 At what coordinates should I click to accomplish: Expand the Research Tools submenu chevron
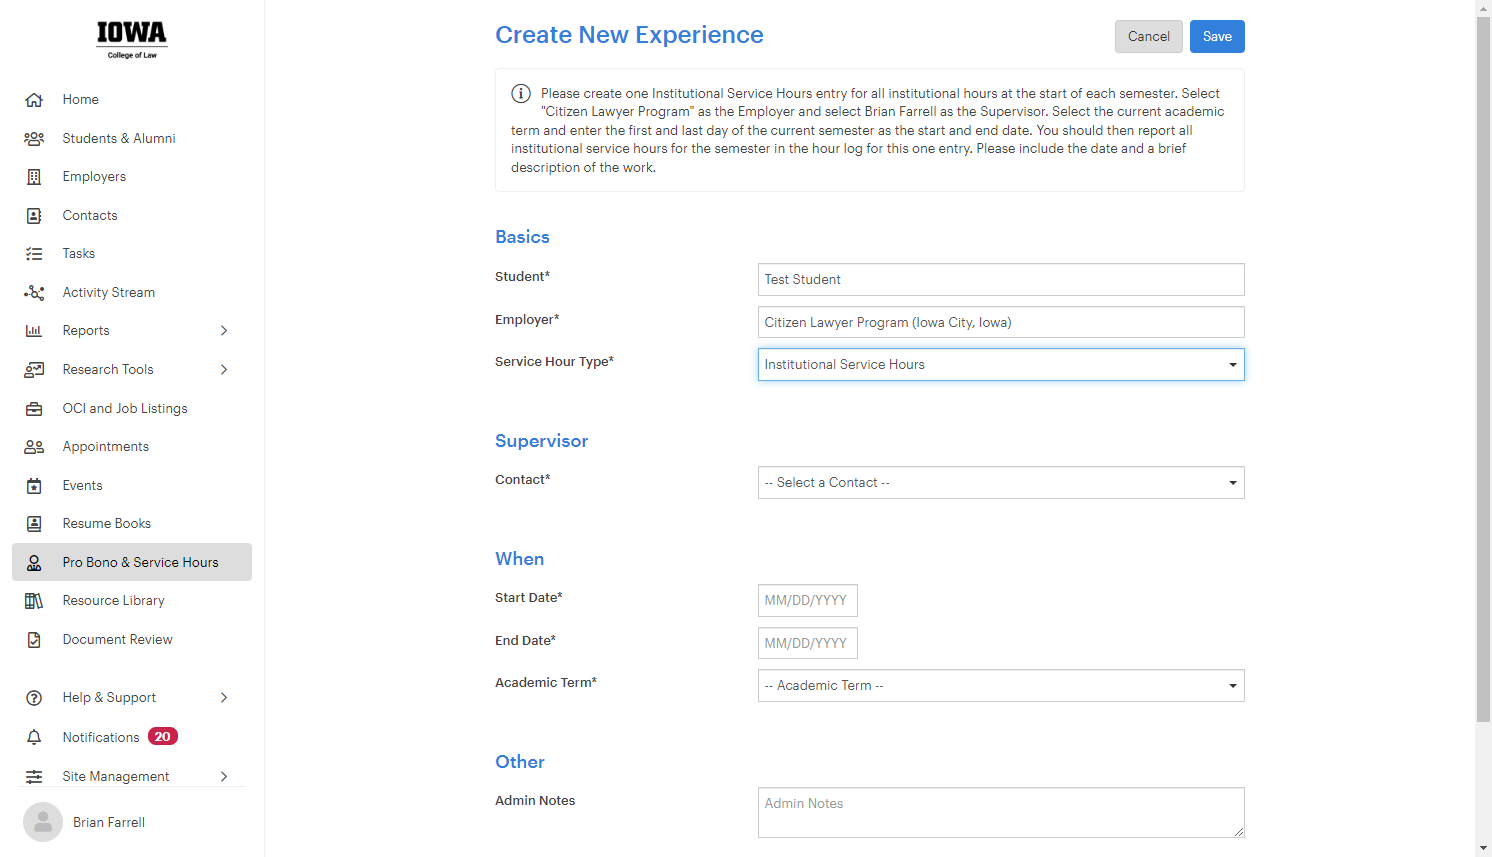click(224, 370)
